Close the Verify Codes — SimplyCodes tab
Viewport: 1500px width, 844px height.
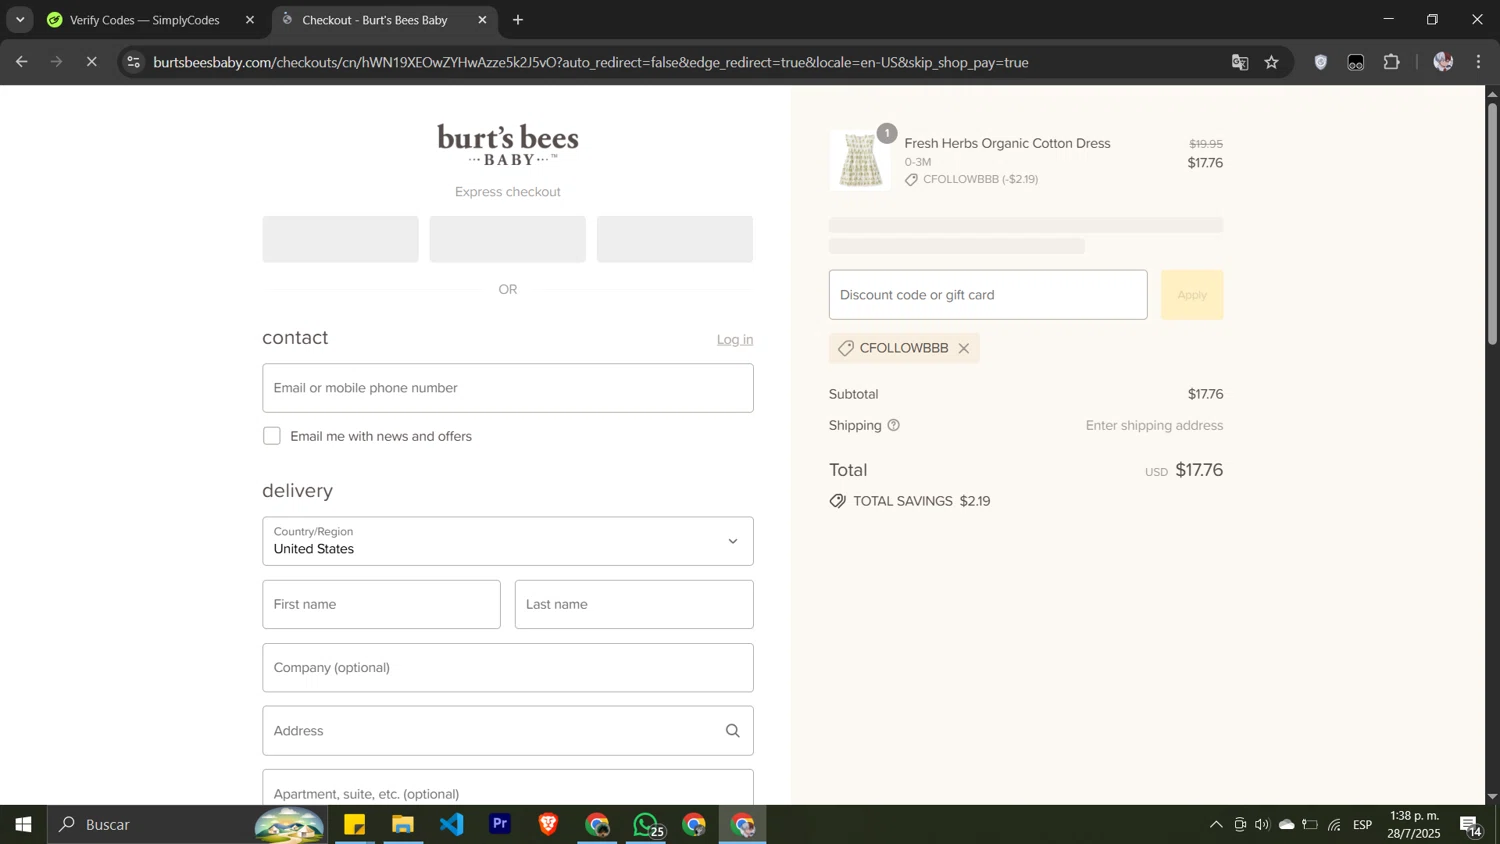click(250, 20)
